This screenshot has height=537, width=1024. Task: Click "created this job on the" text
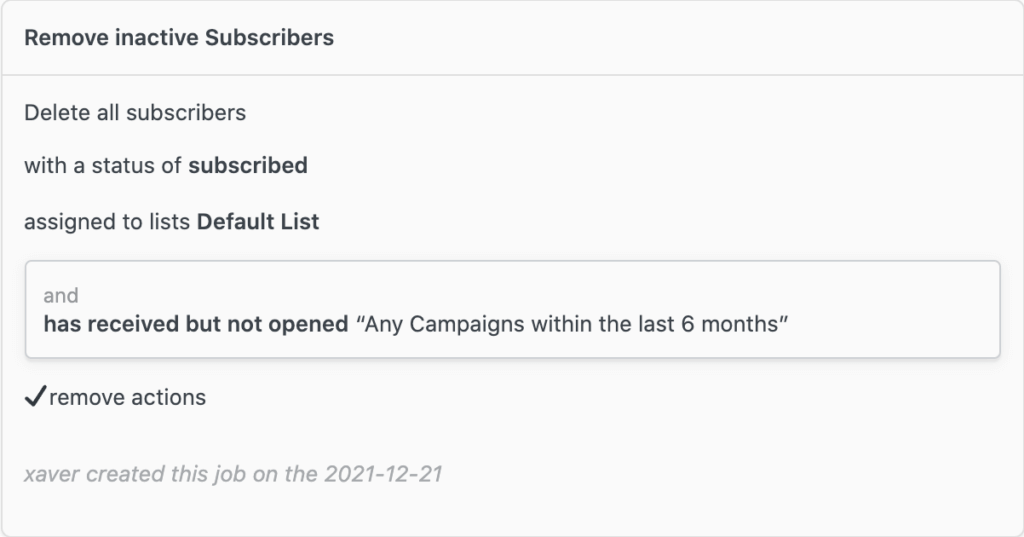click(x=202, y=474)
